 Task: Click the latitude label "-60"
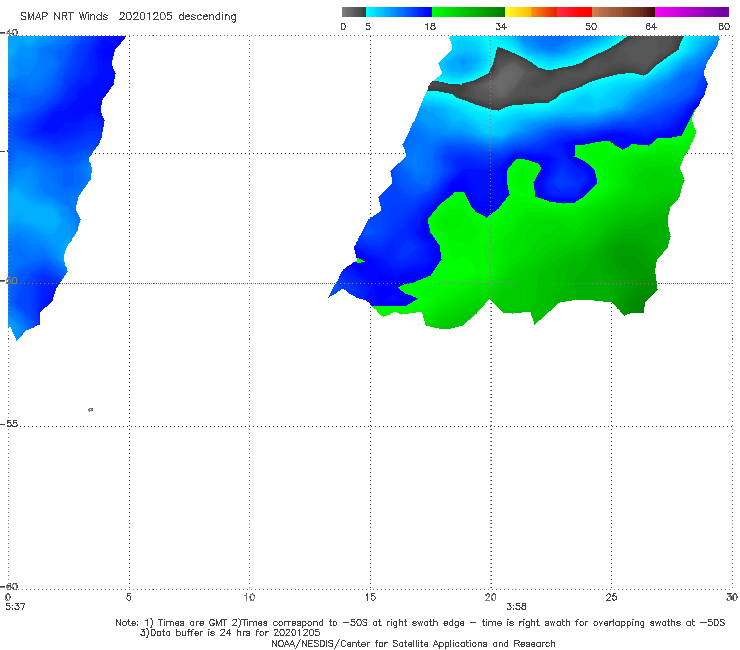pyautogui.click(x=9, y=586)
